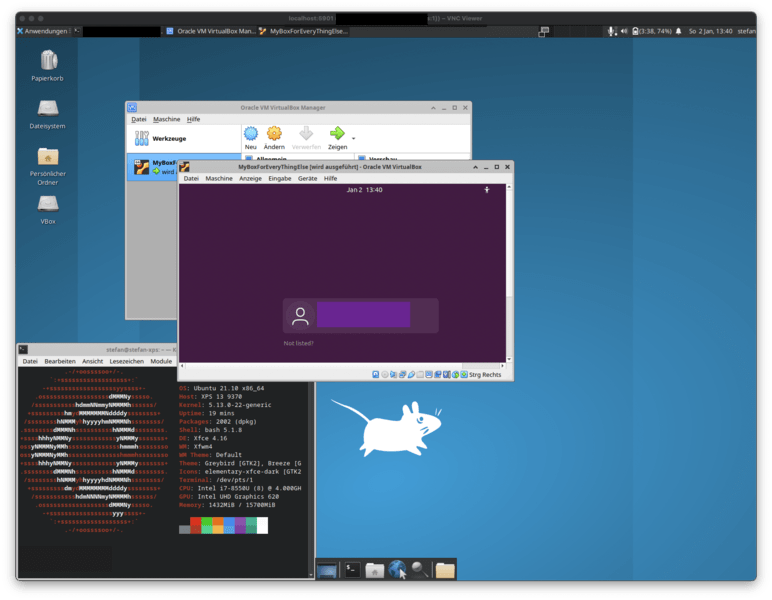772x600 pixels.
Task: Click "Jan 2 13:40" clock in the guest top bar
Action: coord(364,190)
